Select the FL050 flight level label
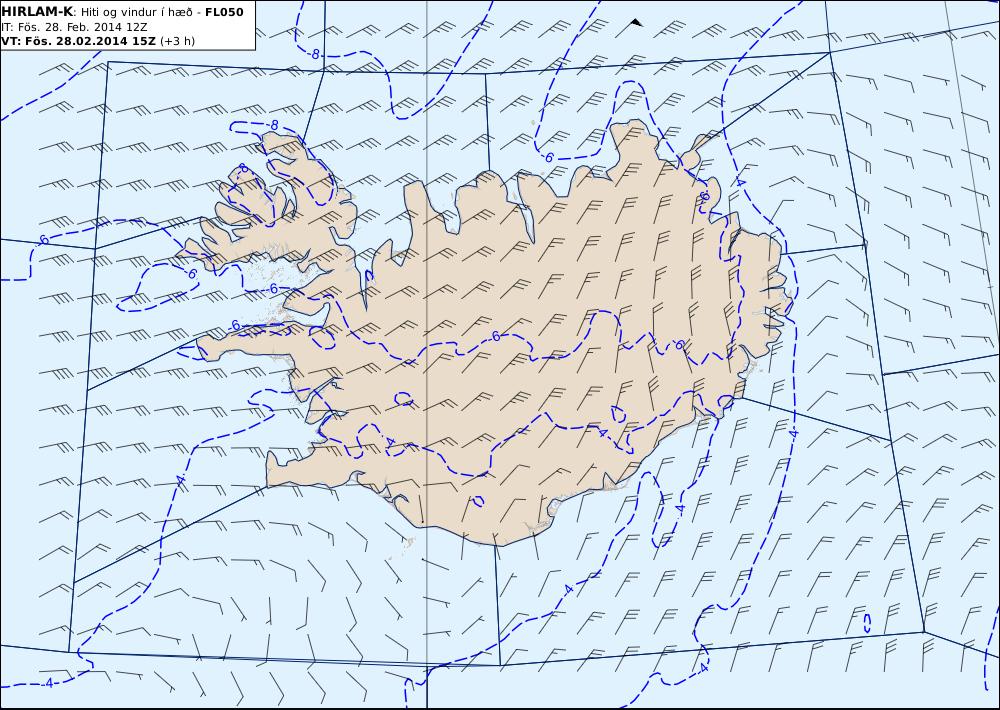The height and width of the screenshot is (710, 1000). [224, 12]
